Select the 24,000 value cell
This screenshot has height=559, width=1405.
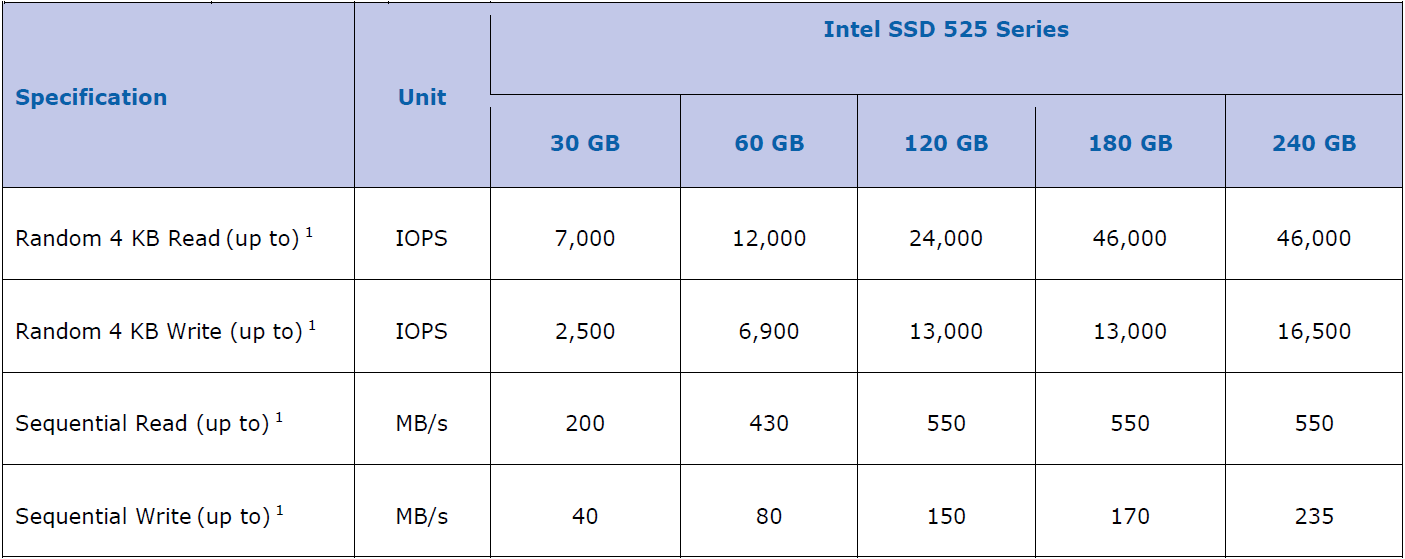tap(946, 239)
